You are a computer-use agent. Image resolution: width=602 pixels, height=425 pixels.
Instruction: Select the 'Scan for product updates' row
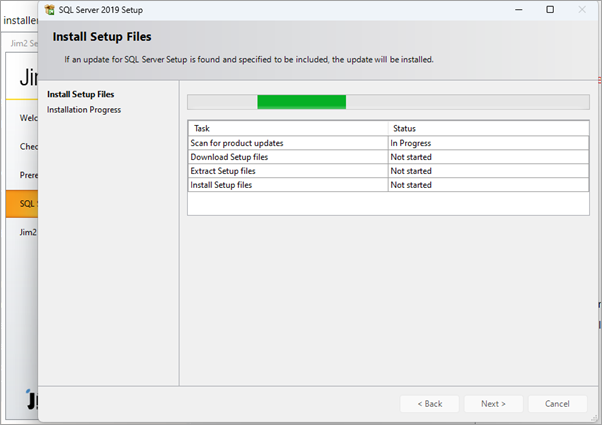[x=388, y=143]
